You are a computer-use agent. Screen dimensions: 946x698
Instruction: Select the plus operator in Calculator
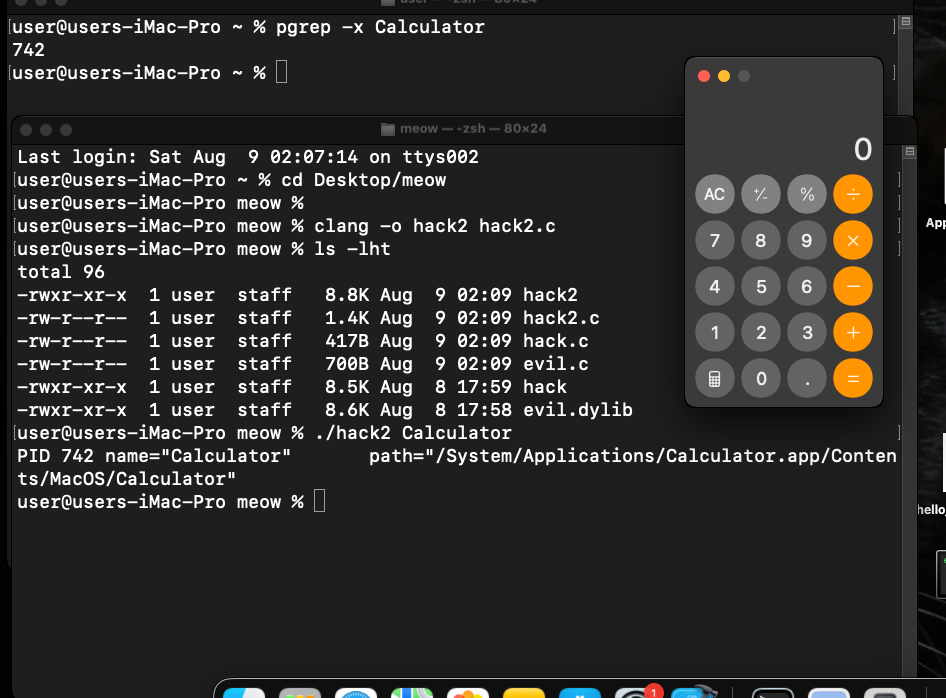pos(852,332)
